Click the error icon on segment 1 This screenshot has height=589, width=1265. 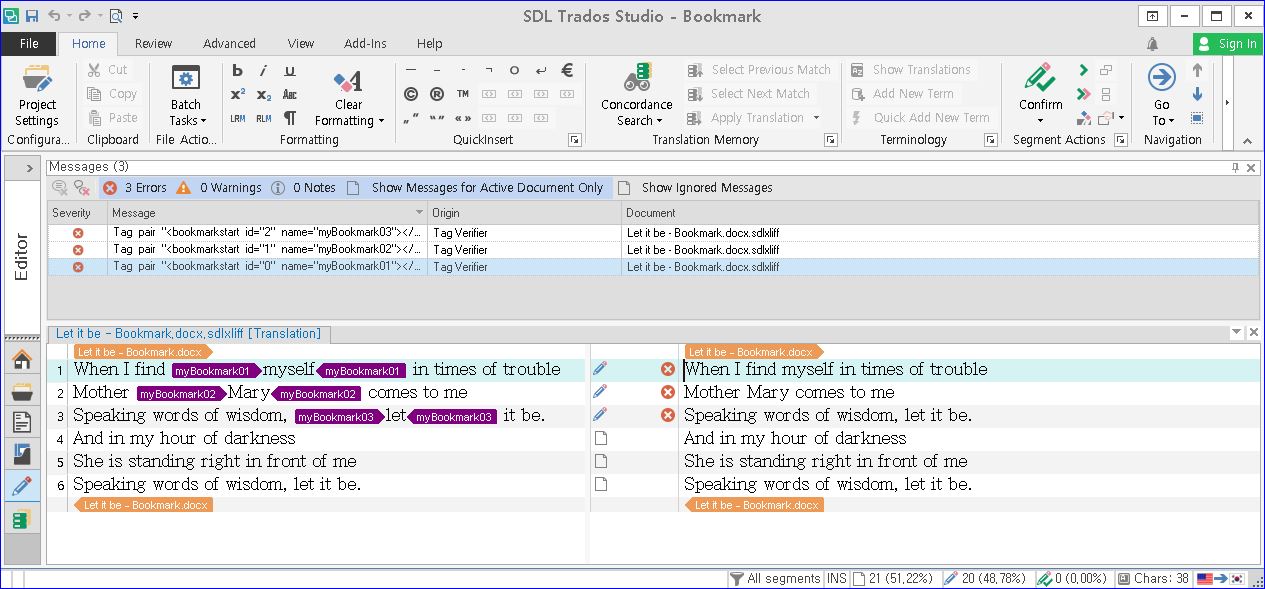click(668, 369)
